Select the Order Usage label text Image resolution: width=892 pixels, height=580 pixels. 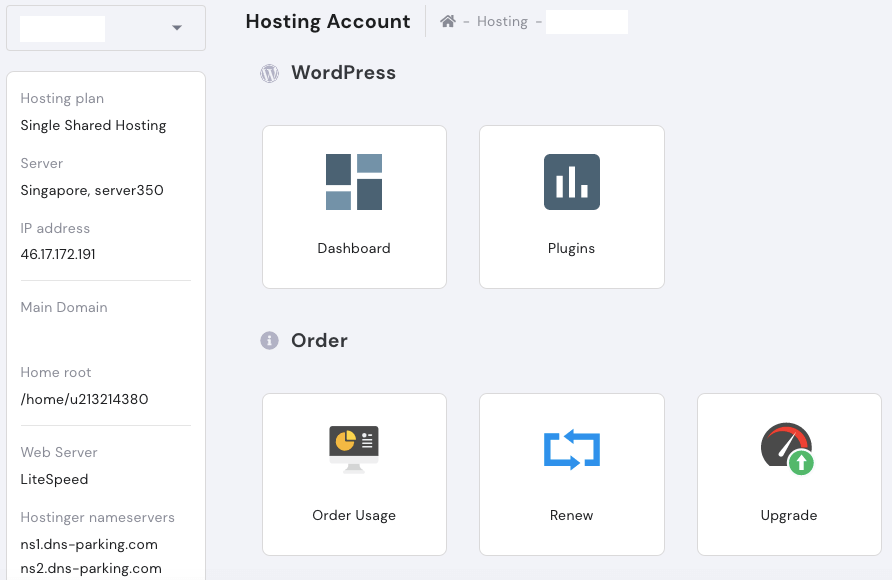[354, 516]
